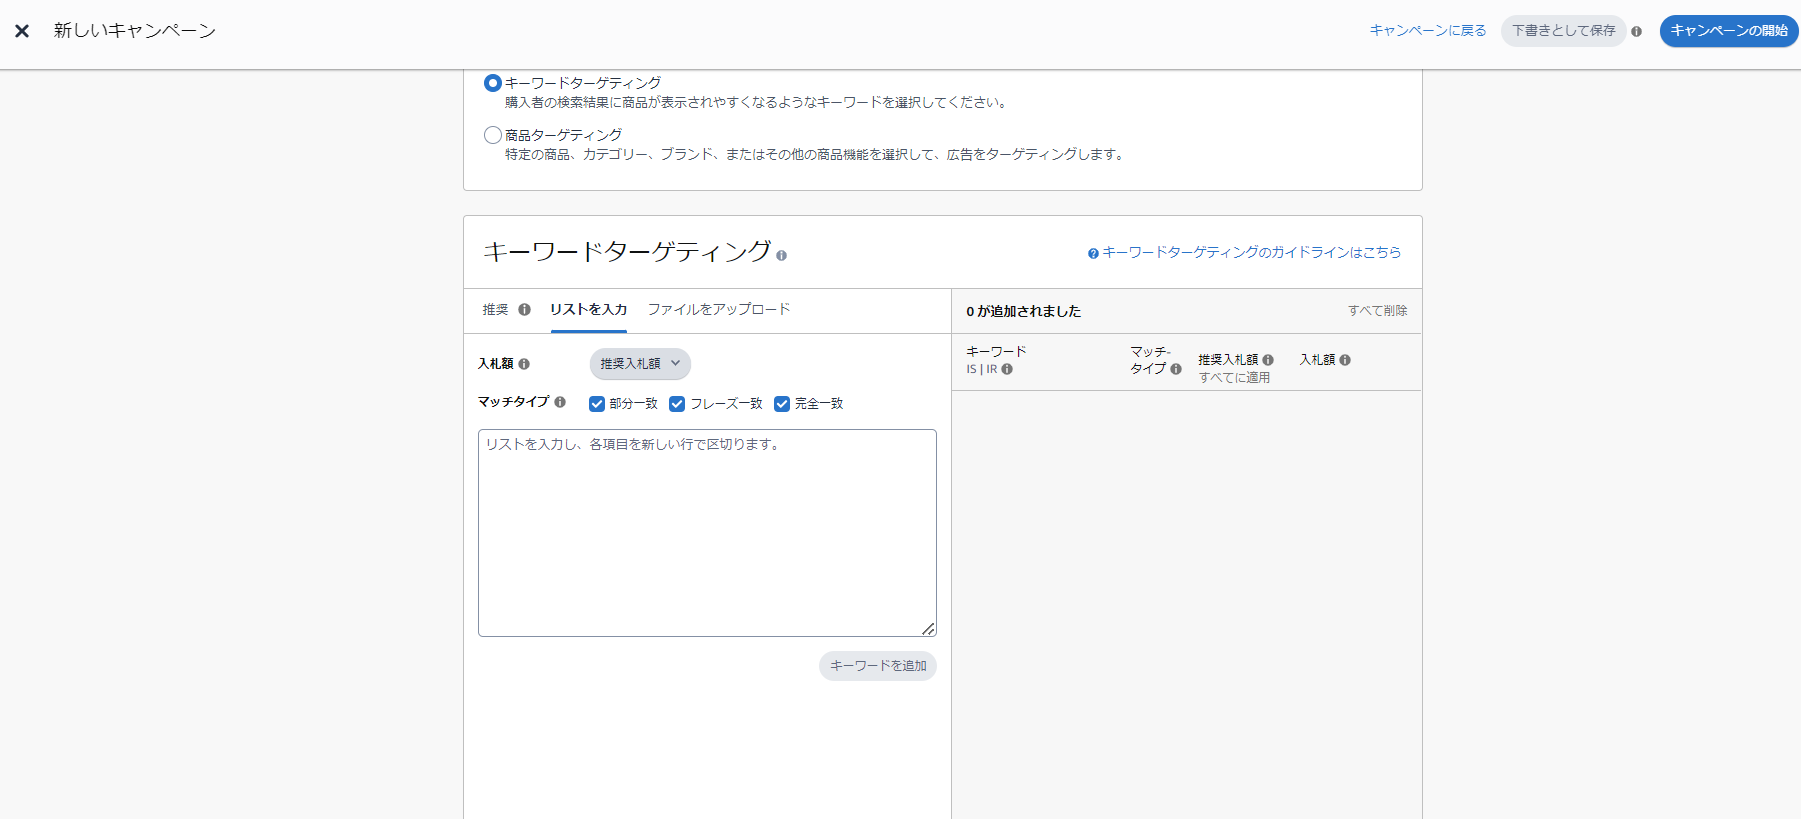
Task: Switch to 推奨 tab
Action: [496, 310]
